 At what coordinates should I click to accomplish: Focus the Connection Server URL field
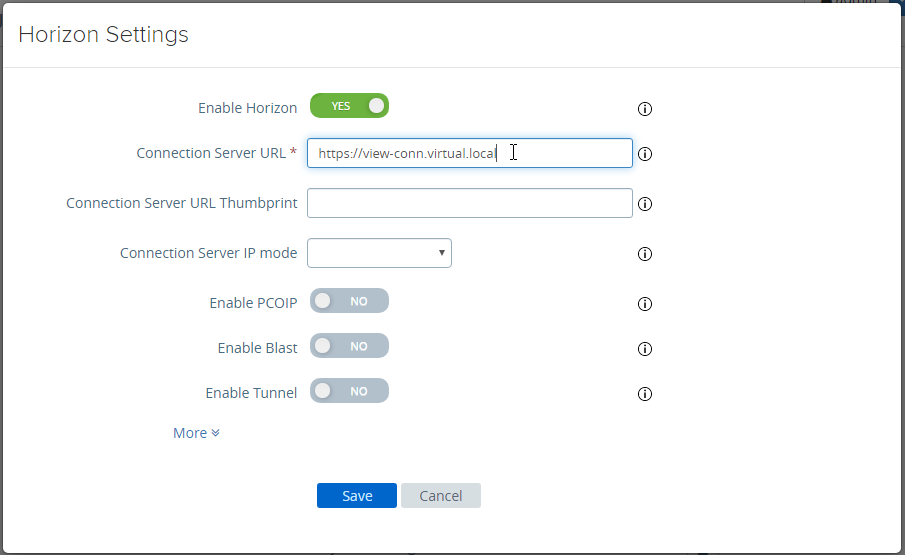pos(470,153)
